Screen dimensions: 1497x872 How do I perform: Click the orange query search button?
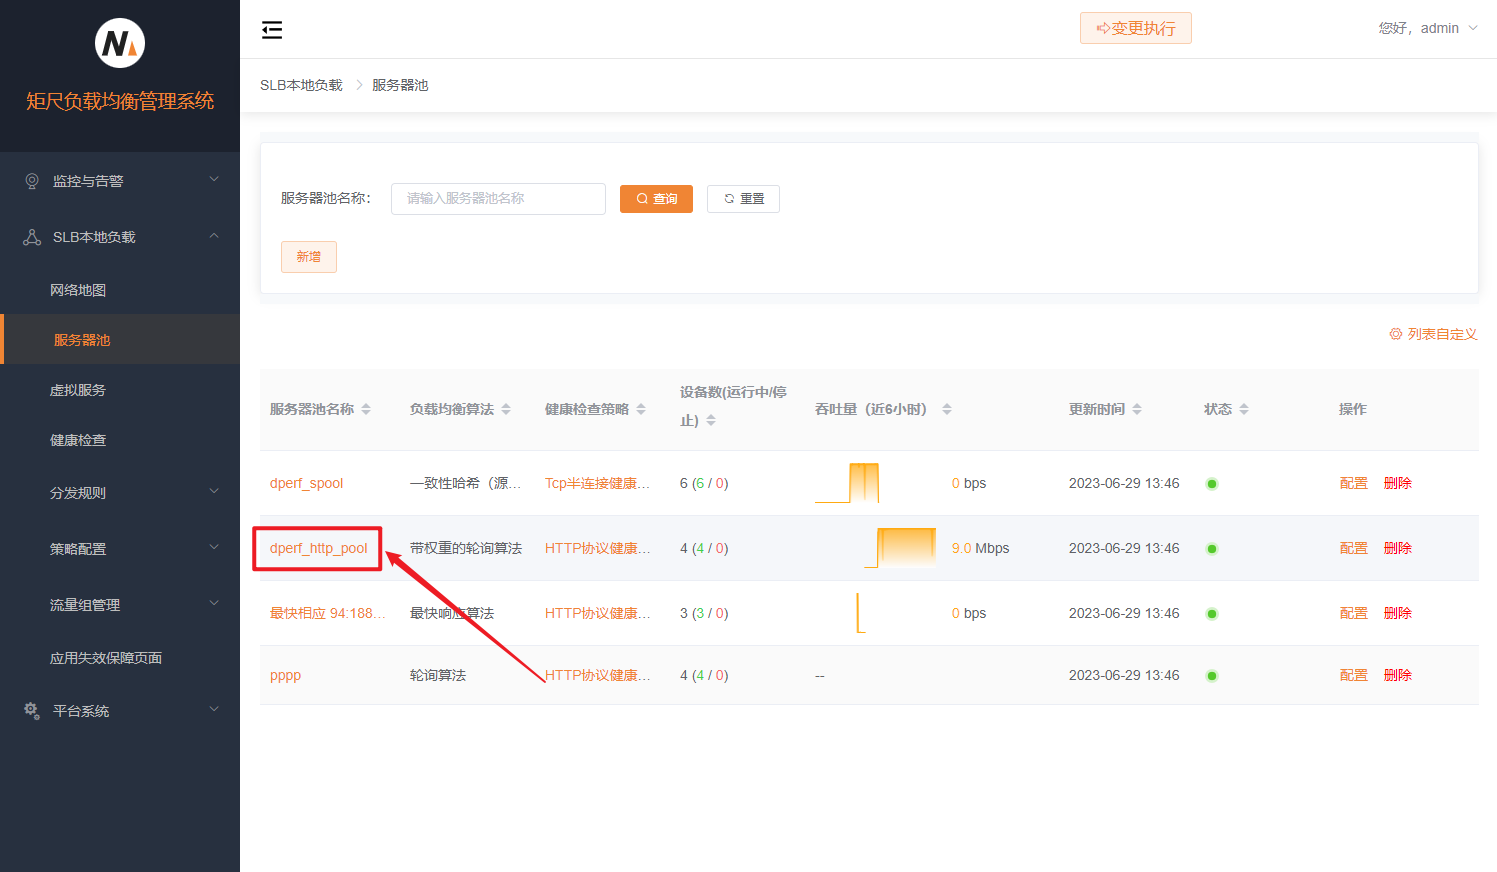[656, 199]
